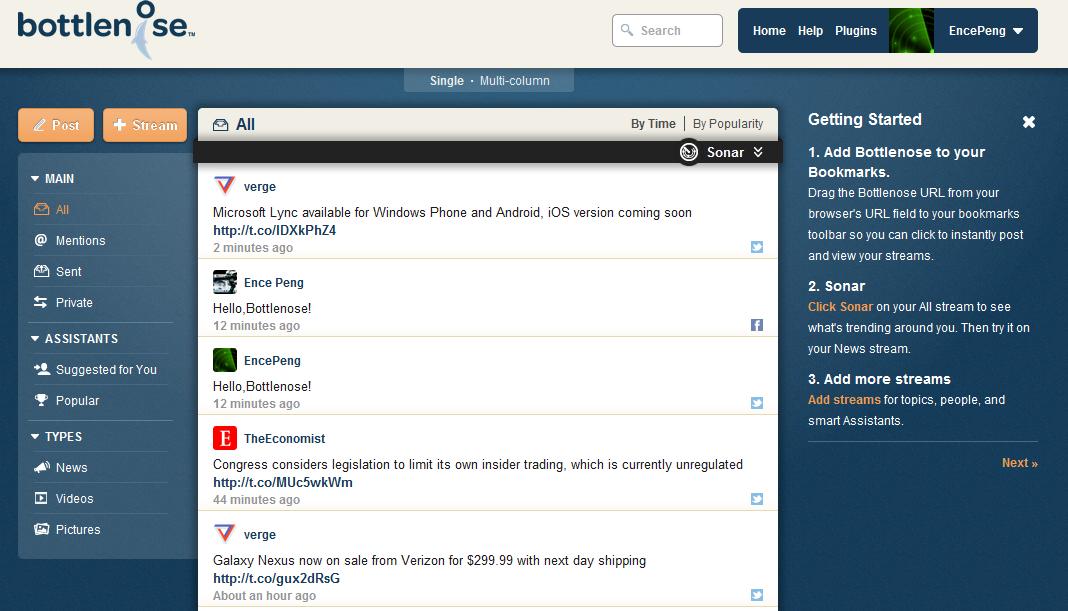The image size is (1068, 611).
Task: Open the Help menu item
Action: point(810,31)
